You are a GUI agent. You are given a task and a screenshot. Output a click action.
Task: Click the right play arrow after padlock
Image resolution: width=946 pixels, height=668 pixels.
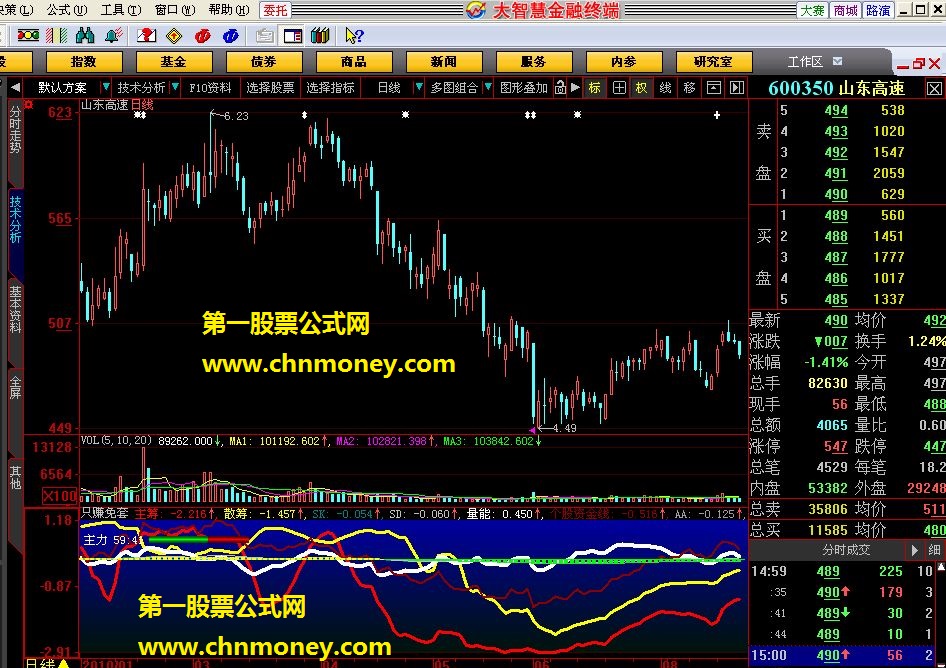click(576, 87)
